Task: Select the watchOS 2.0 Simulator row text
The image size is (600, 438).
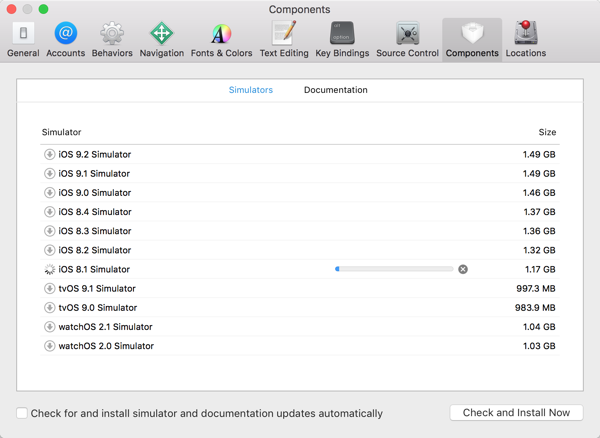Action: point(106,346)
